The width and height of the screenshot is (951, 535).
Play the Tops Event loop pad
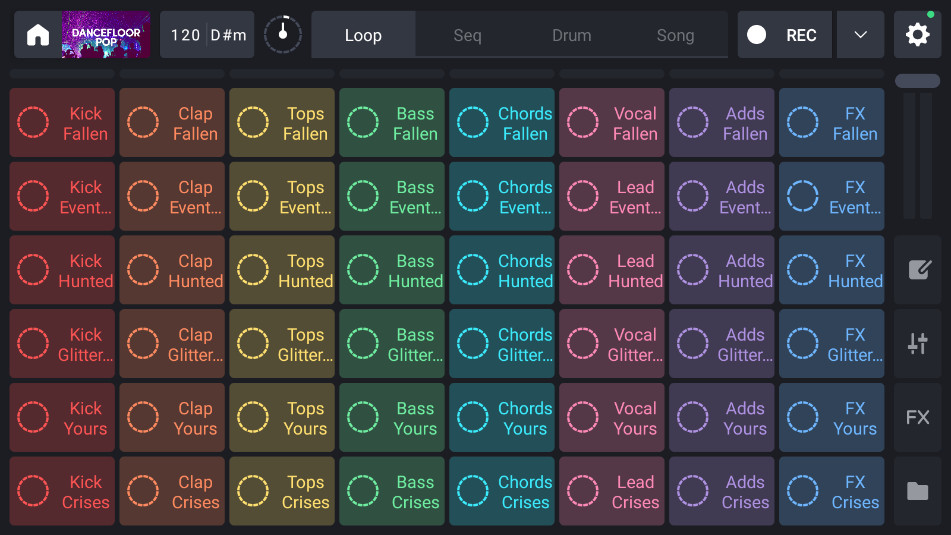[282, 197]
